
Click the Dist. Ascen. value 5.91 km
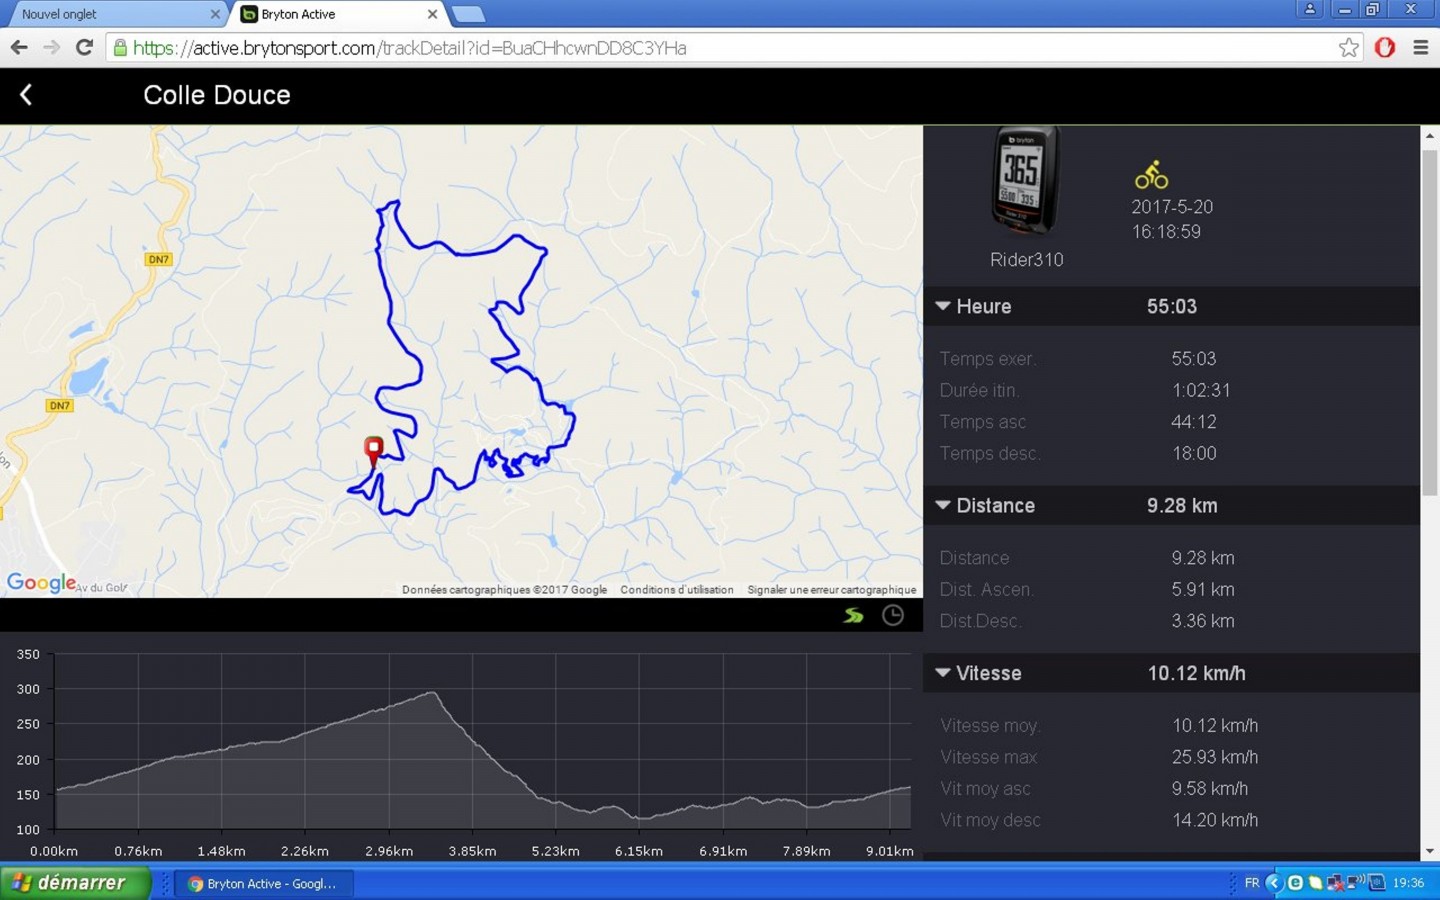(1203, 589)
